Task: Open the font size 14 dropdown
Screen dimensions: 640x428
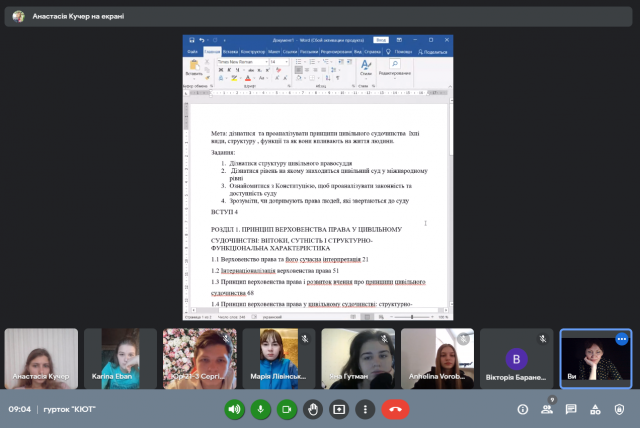Action: coord(287,62)
